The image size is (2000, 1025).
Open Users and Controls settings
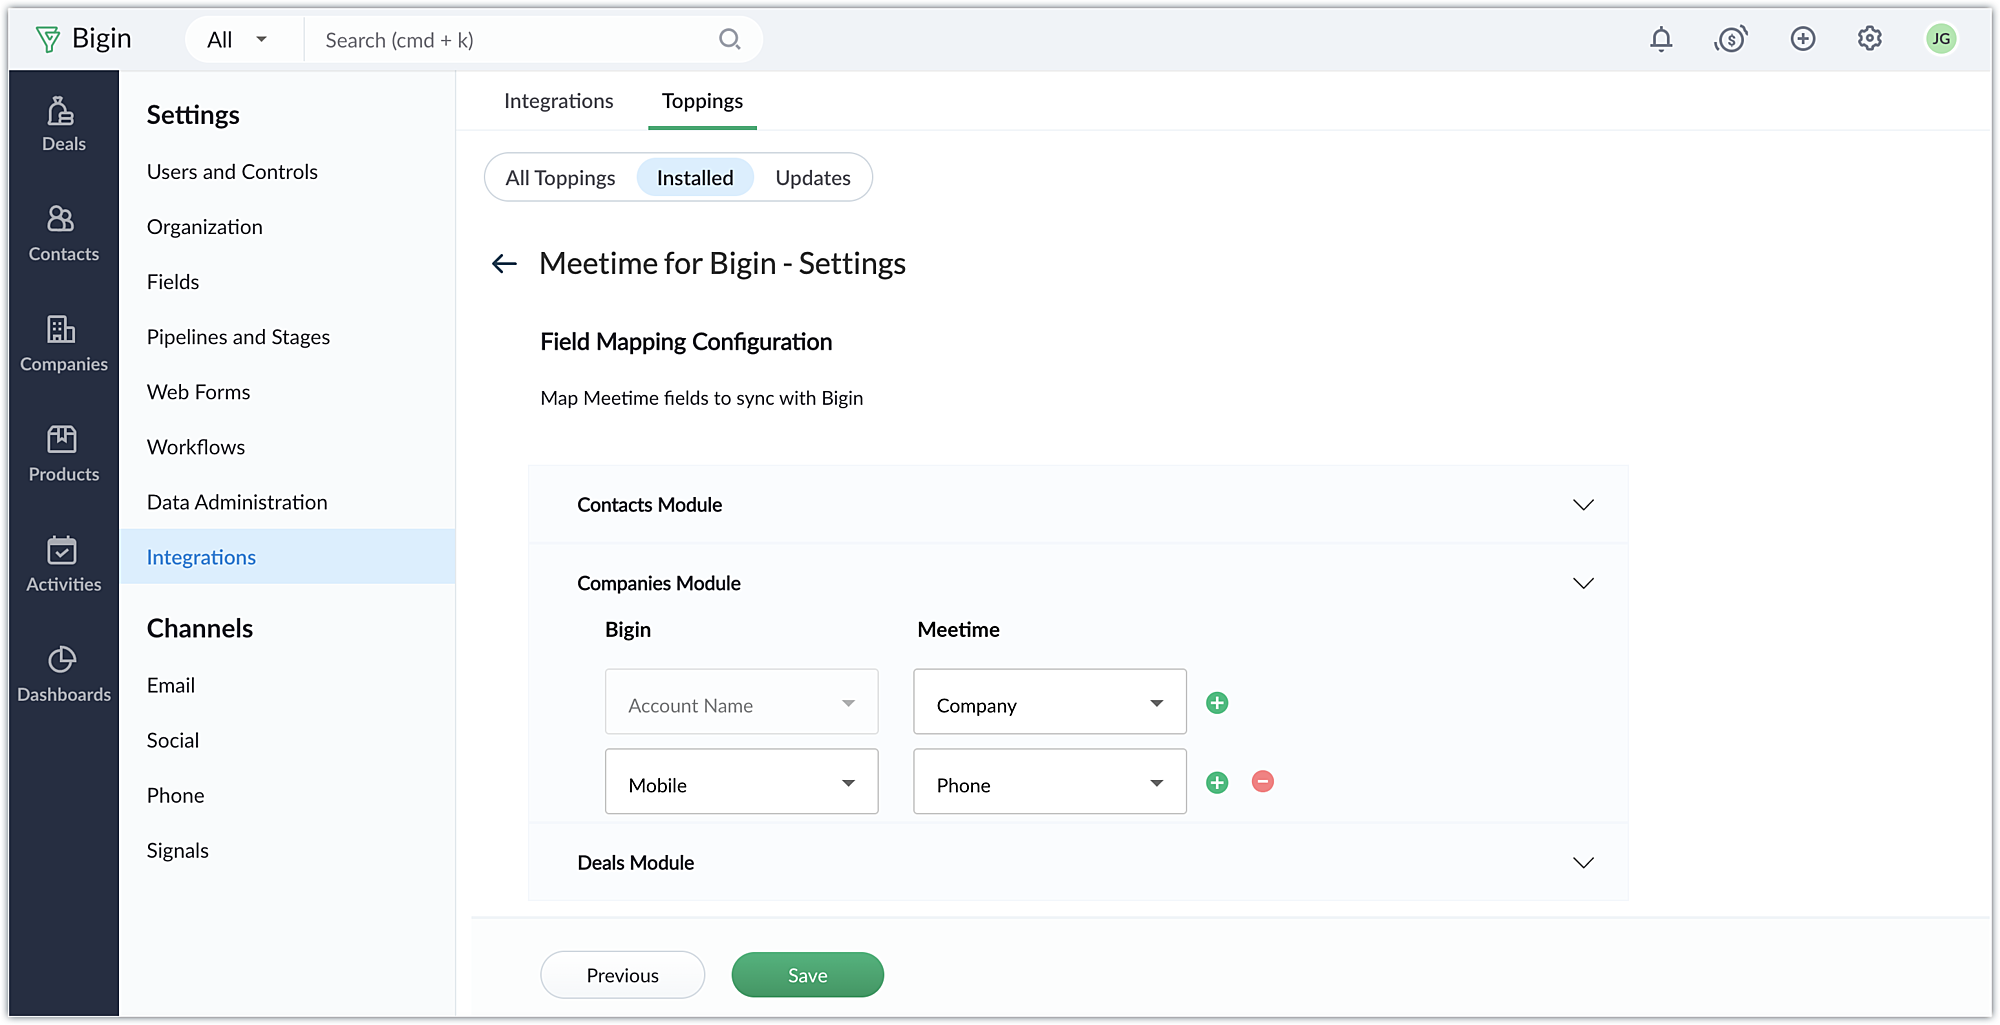[232, 172]
